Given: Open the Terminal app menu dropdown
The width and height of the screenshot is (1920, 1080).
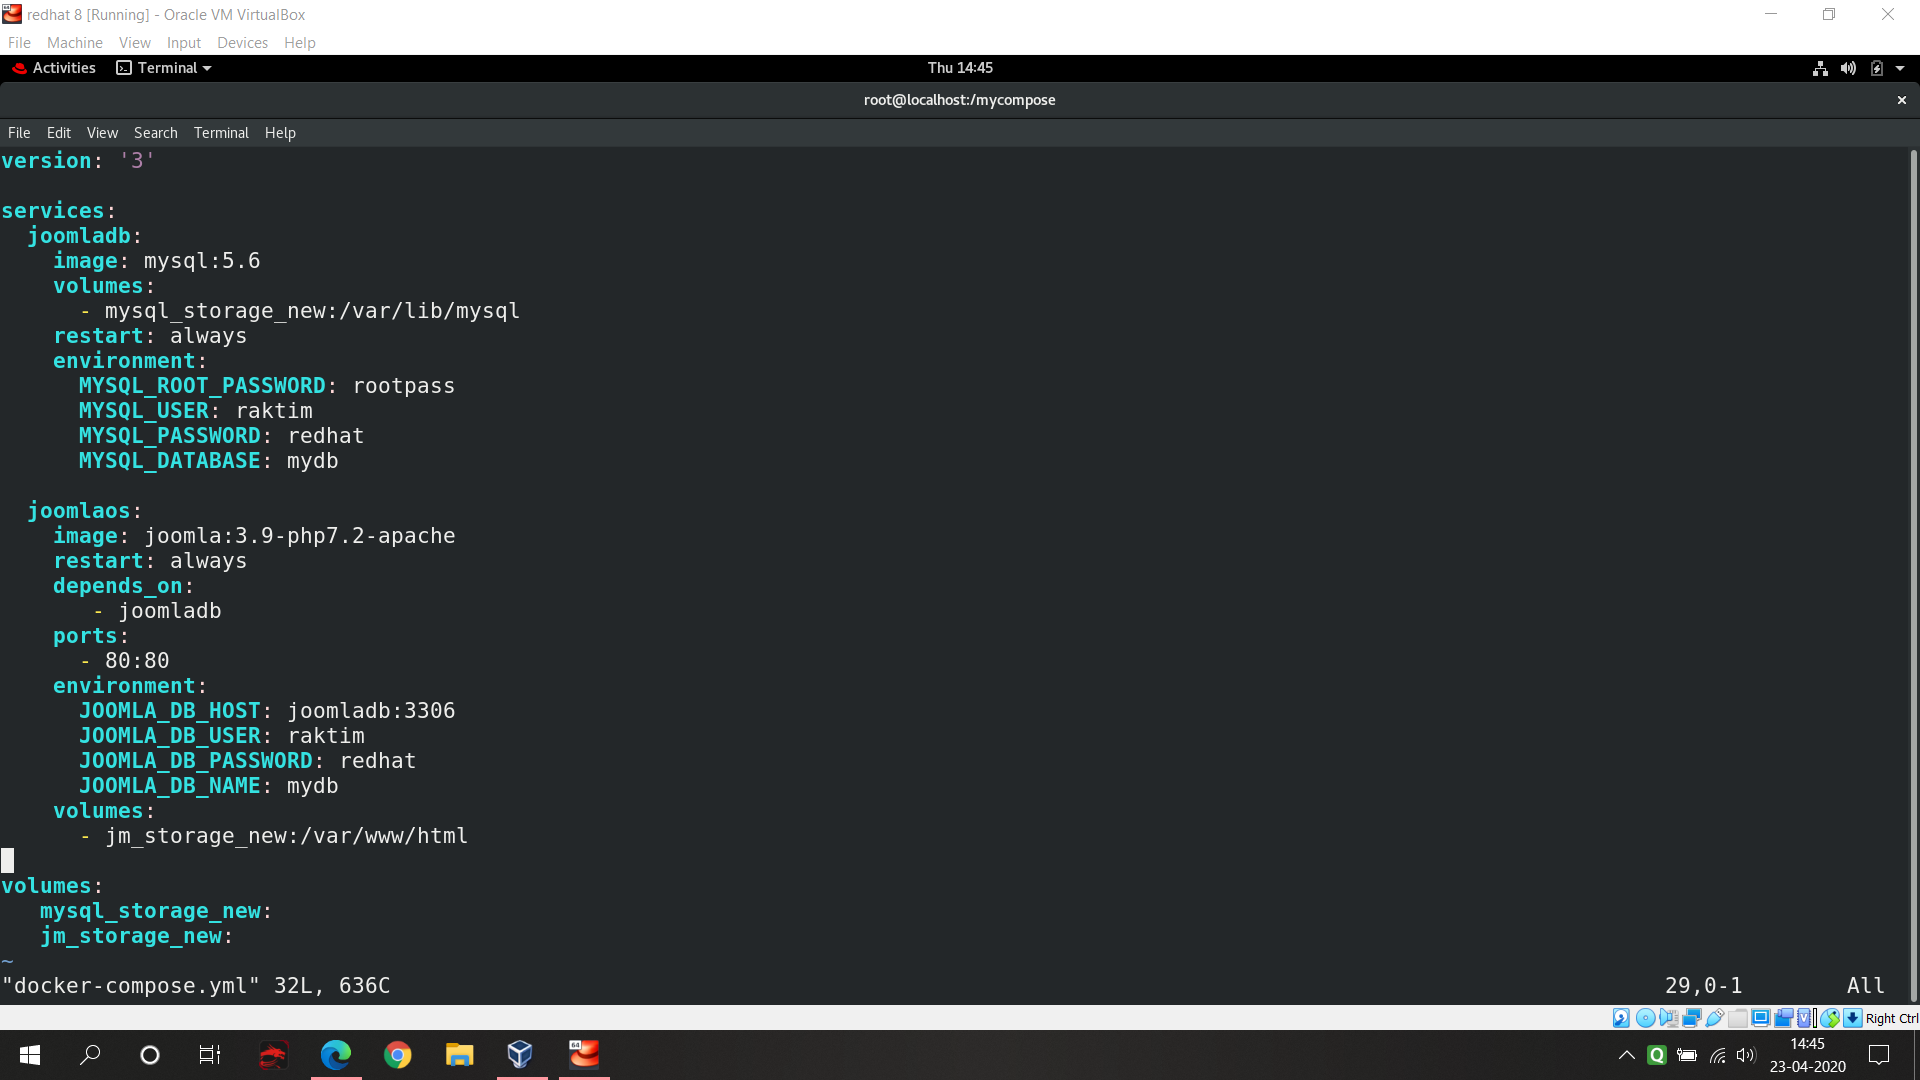Looking at the screenshot, I should coord(165,68).
